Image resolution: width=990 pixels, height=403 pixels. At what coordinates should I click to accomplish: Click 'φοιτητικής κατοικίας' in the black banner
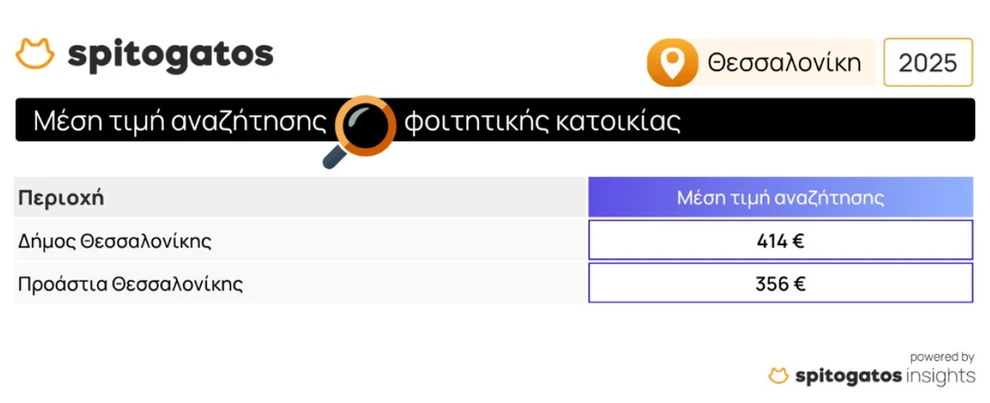coord(542,122)
